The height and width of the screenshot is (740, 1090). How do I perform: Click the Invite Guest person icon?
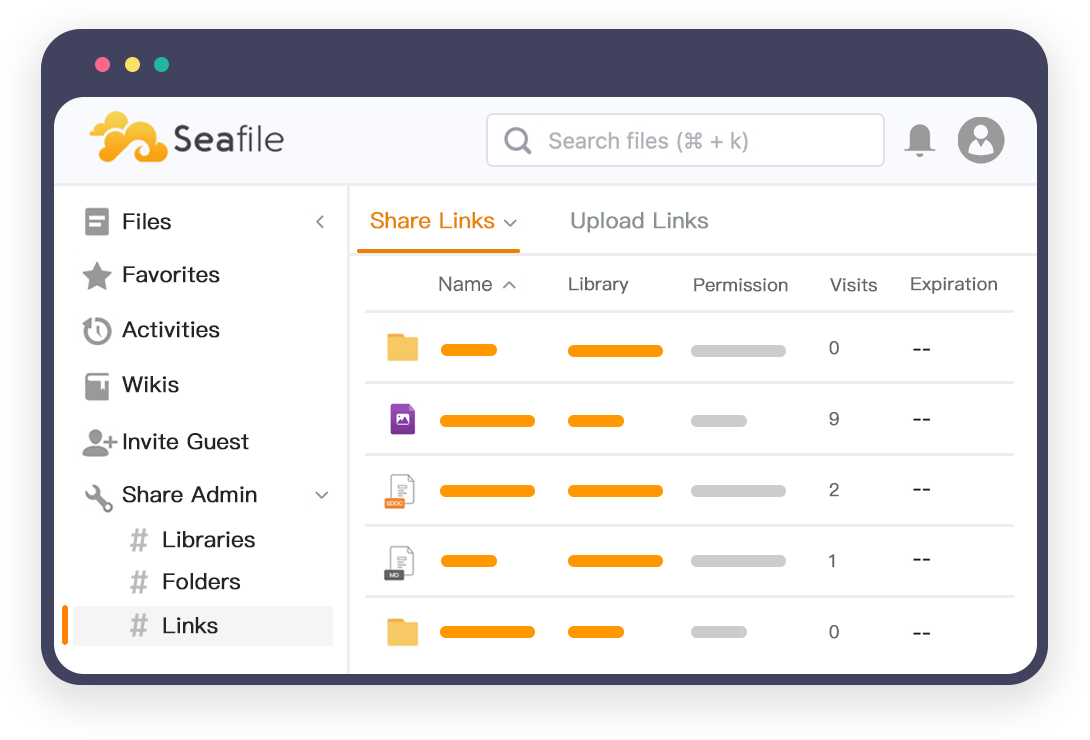pos(99,443)
